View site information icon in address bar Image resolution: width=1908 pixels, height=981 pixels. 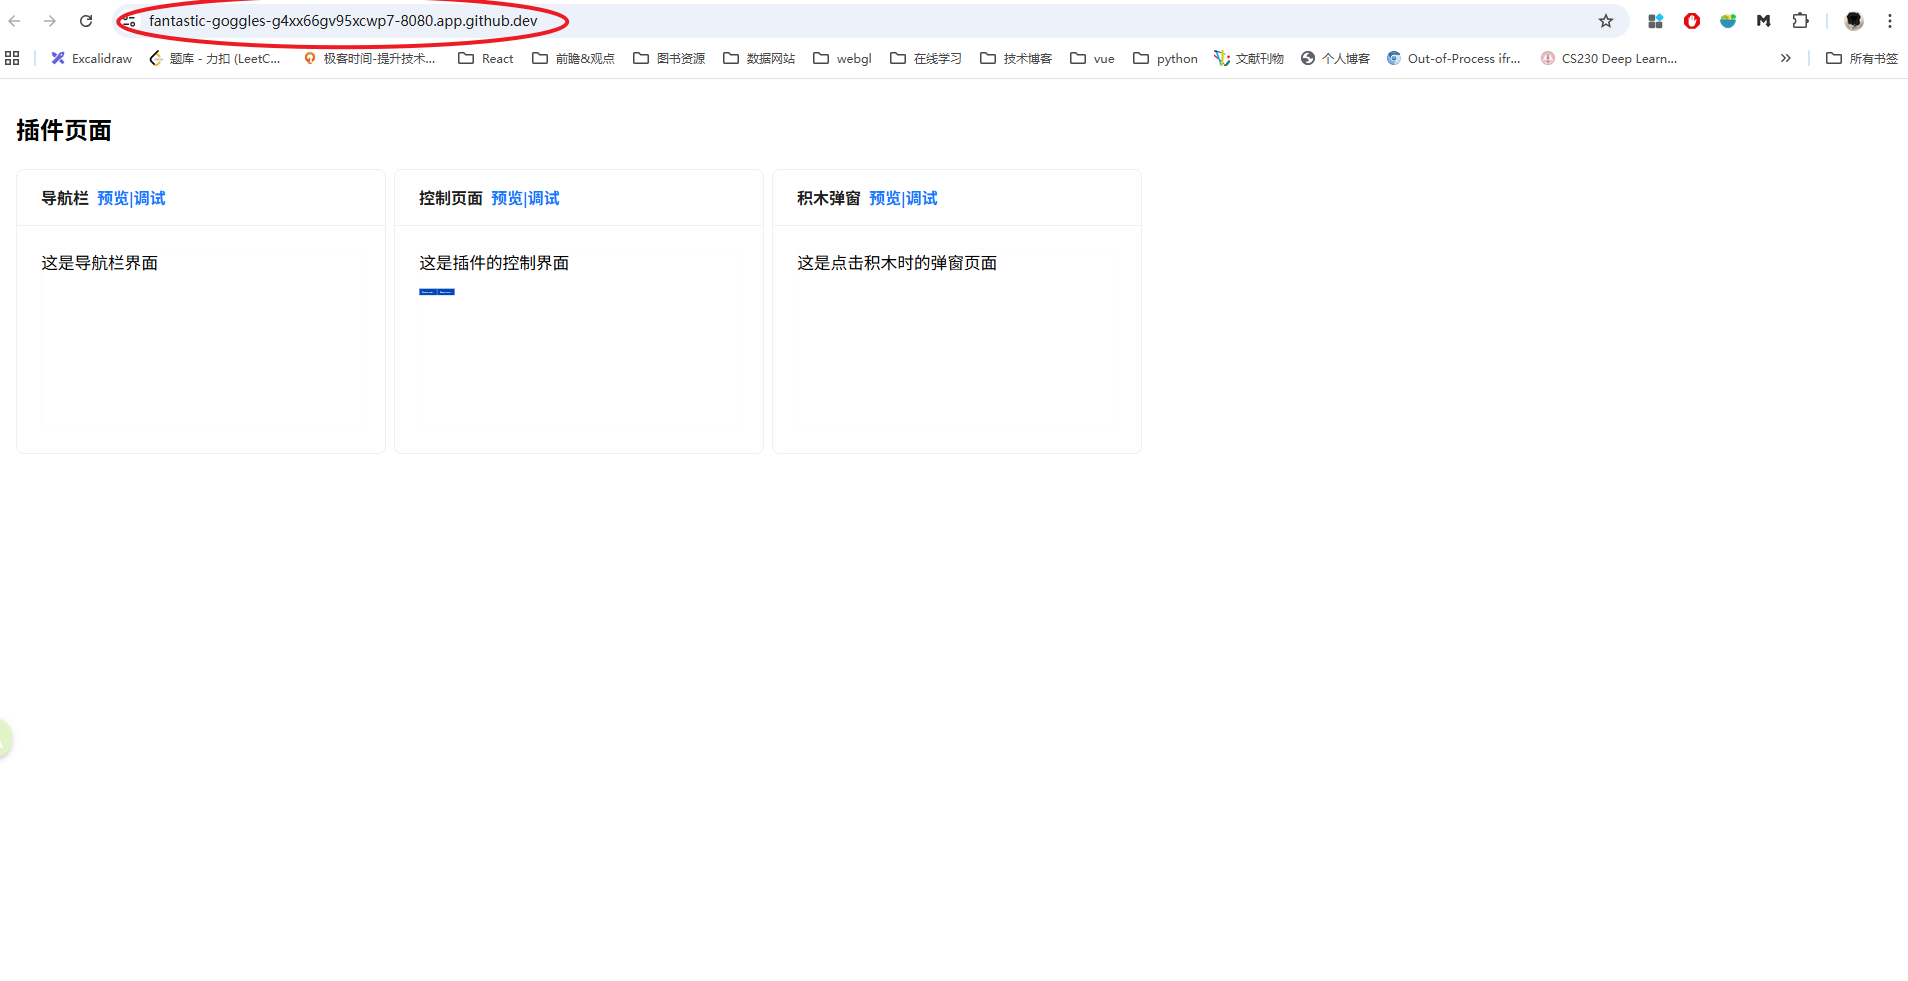click(128, 21)
